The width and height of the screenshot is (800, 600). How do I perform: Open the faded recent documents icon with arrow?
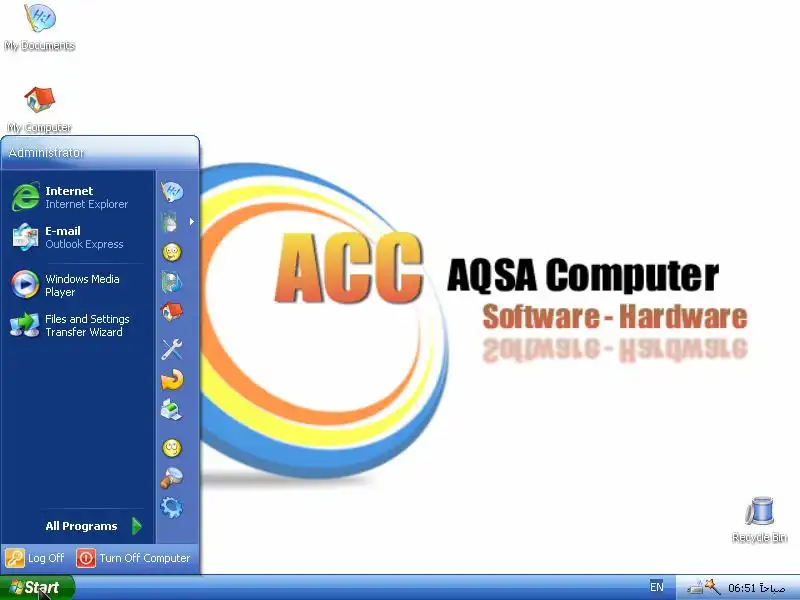click(170, 222)
